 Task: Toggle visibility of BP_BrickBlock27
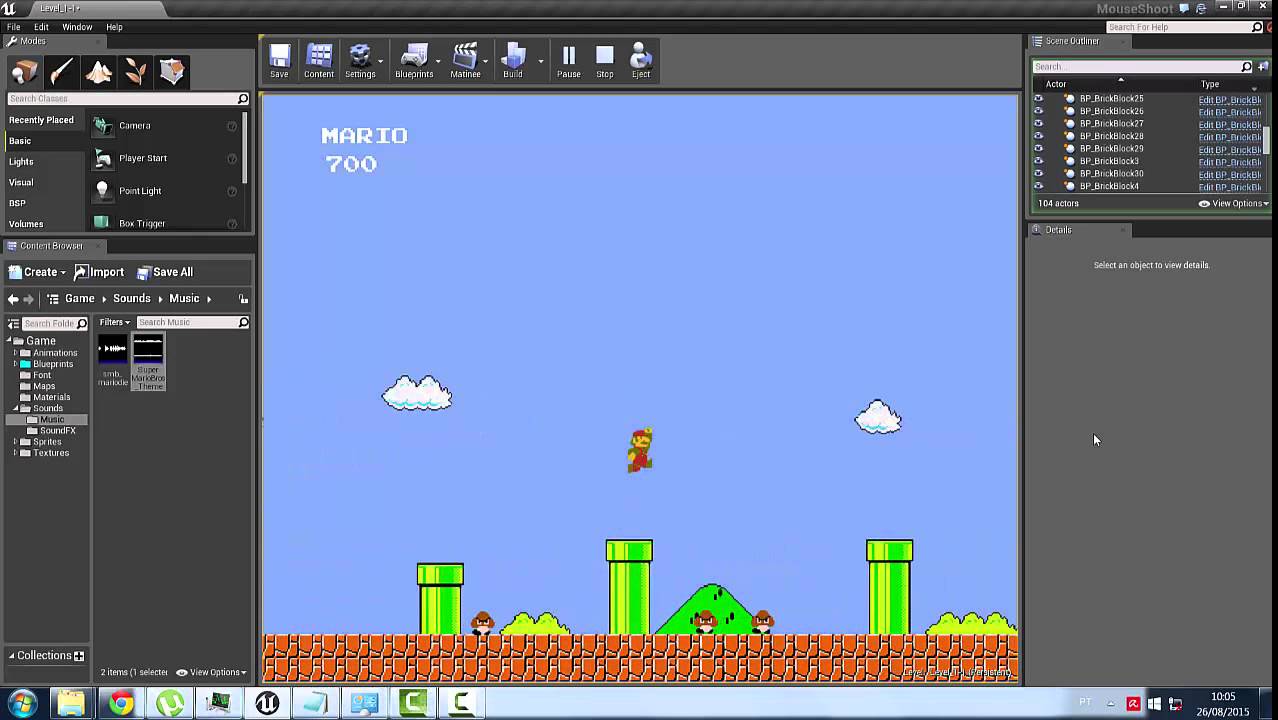[x=1038, y=124]
